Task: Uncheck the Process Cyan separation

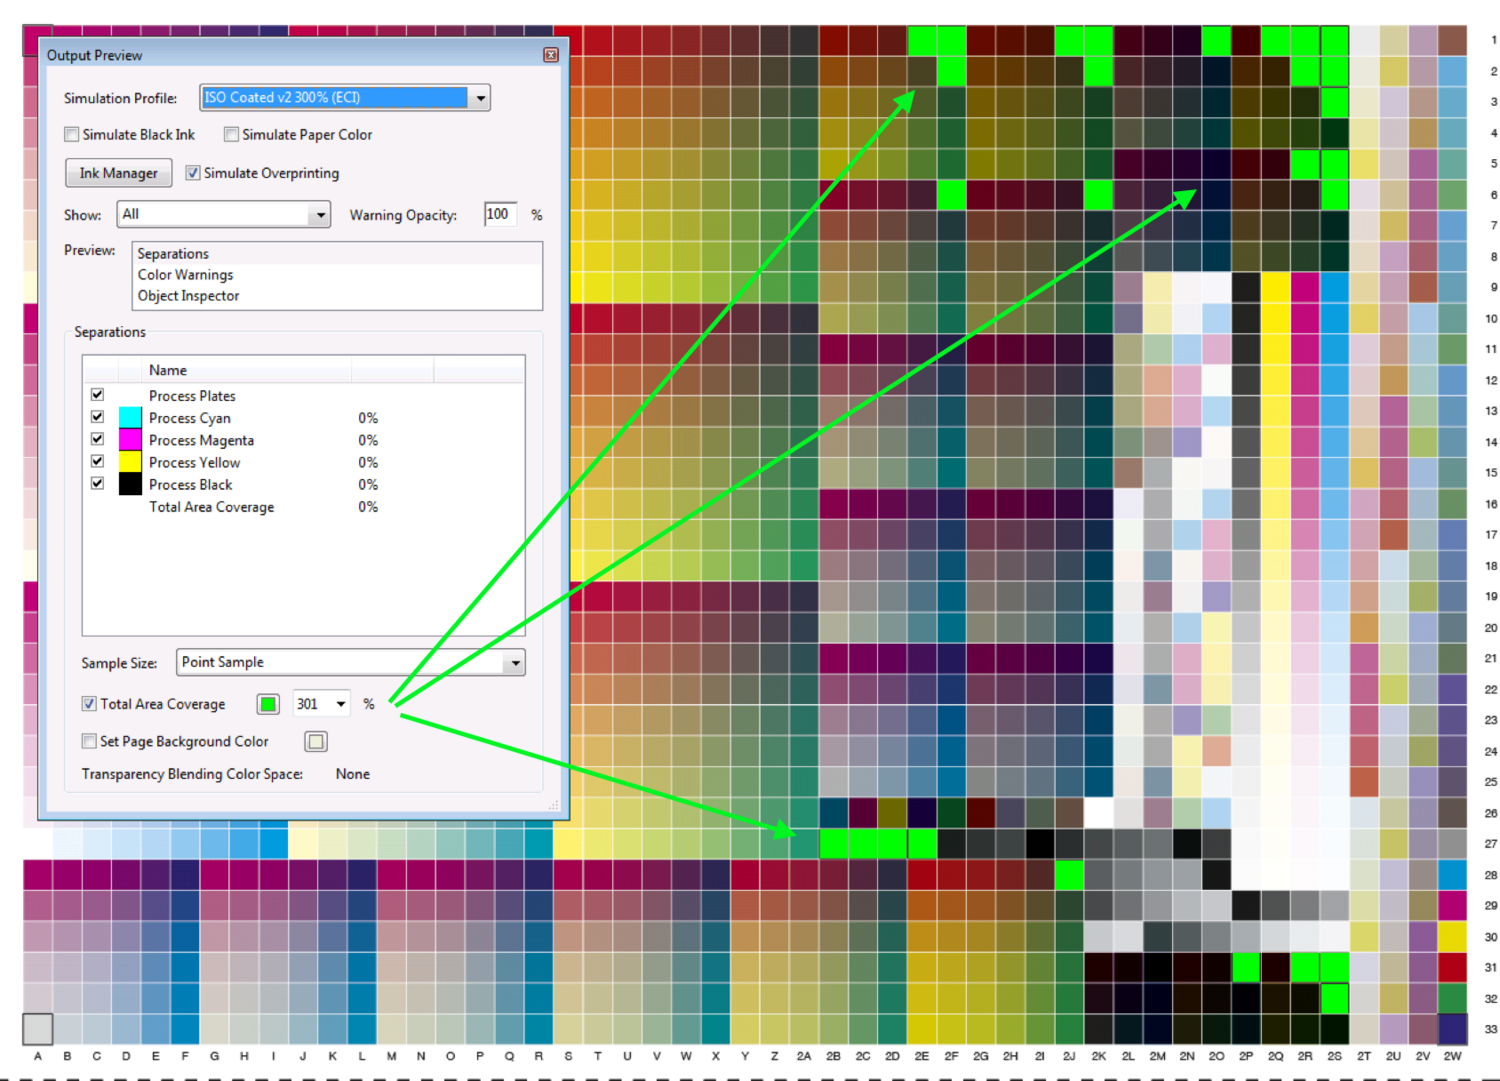Action: click(97, 417)
